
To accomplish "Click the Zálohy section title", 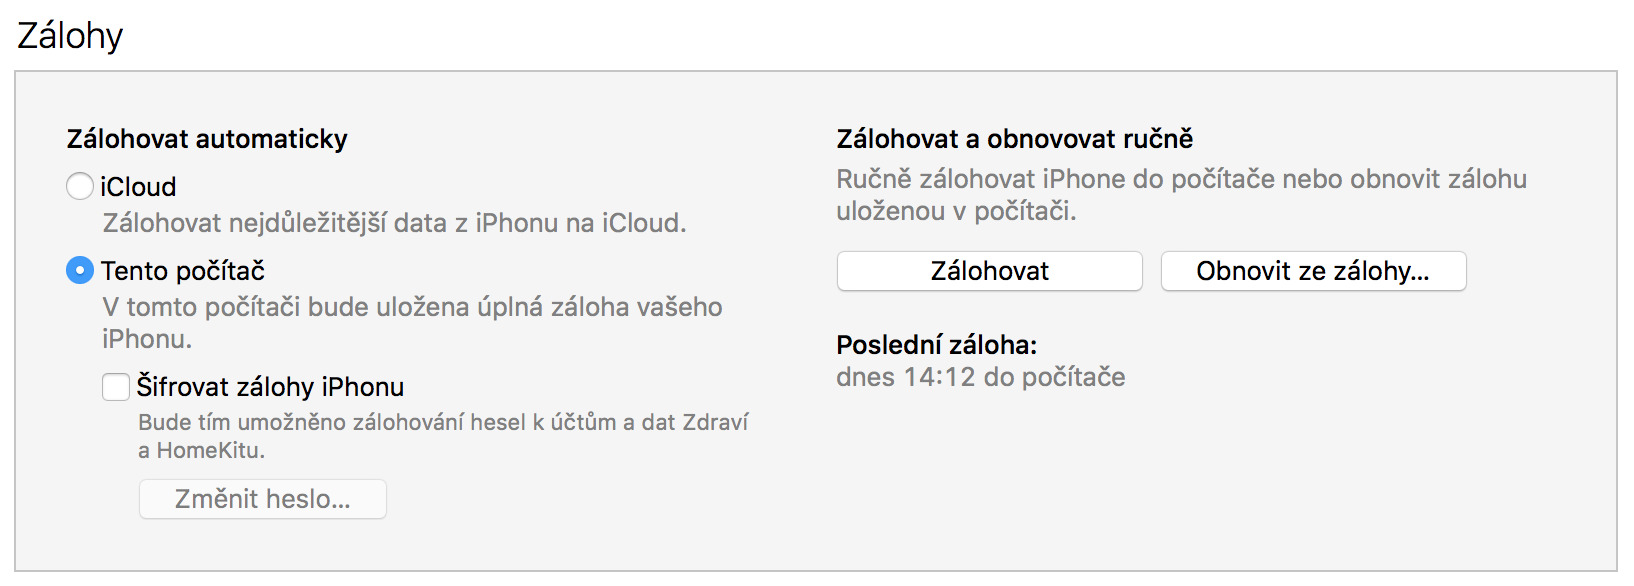I will pyautogui.click(x=70, y=36).
